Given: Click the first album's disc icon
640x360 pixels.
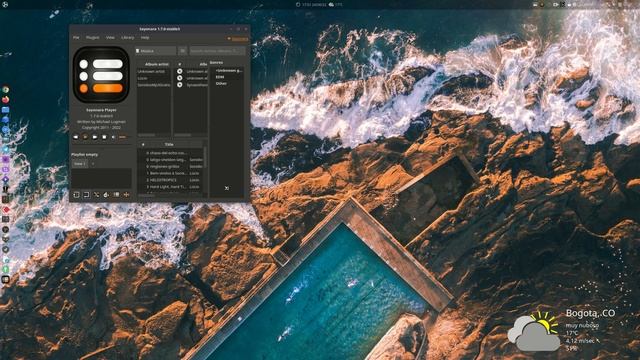Looking at the screenshot, I should tap(180, 71).
